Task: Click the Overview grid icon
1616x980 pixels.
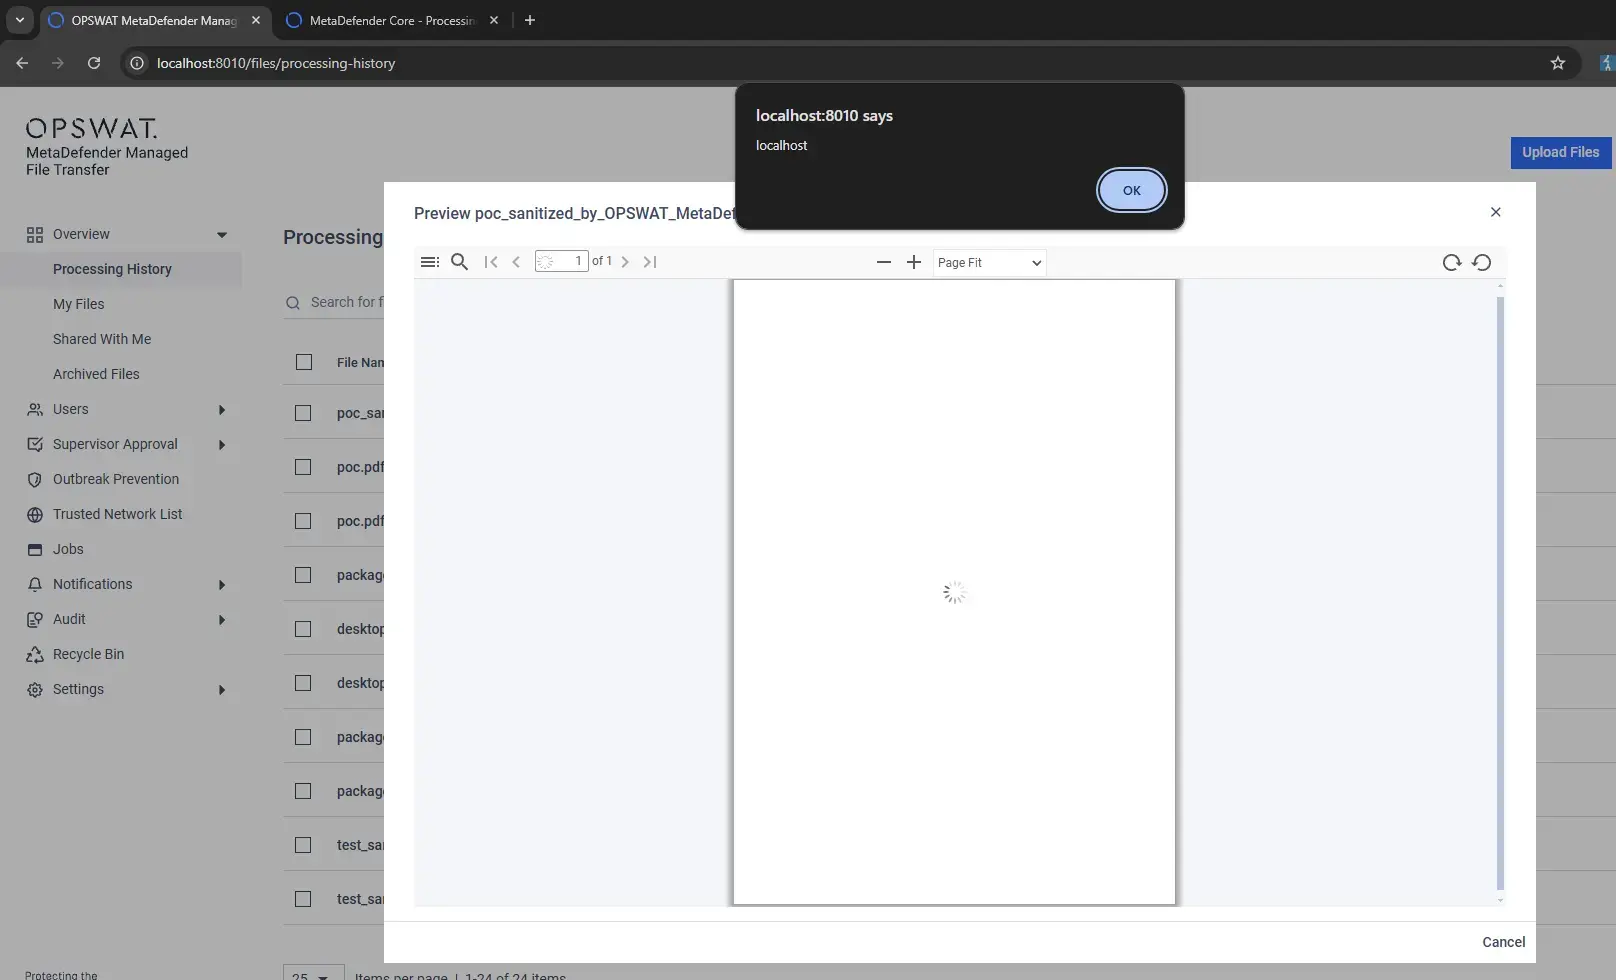Action: pyautogui.click(x=35, y=234)
